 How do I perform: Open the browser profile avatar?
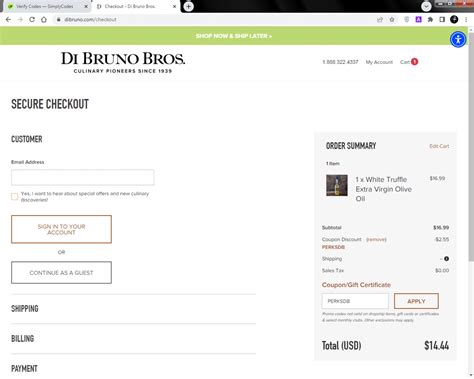click(454, 20)
